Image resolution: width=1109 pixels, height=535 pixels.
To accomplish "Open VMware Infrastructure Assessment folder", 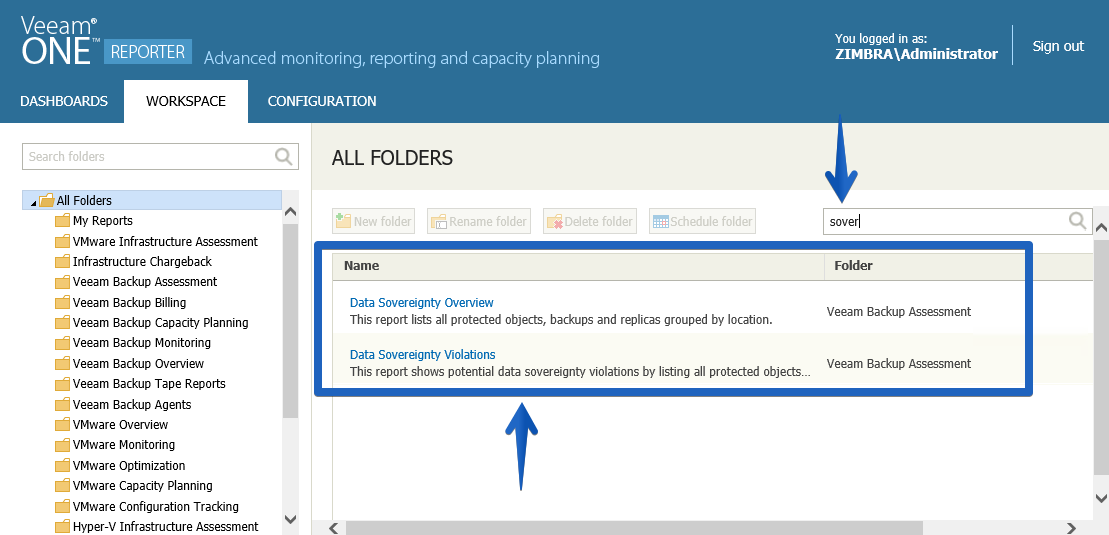I will tap(165, 241).
